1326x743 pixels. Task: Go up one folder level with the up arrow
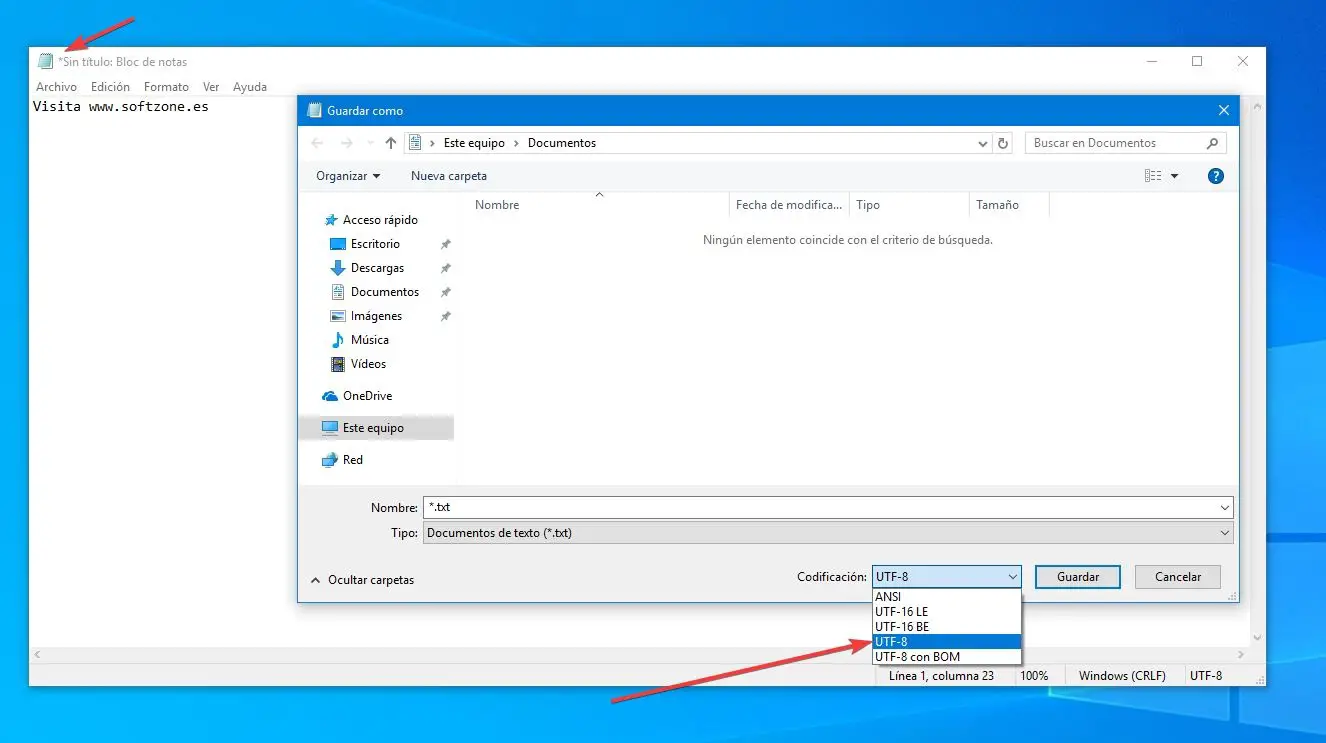coord(391,143)
